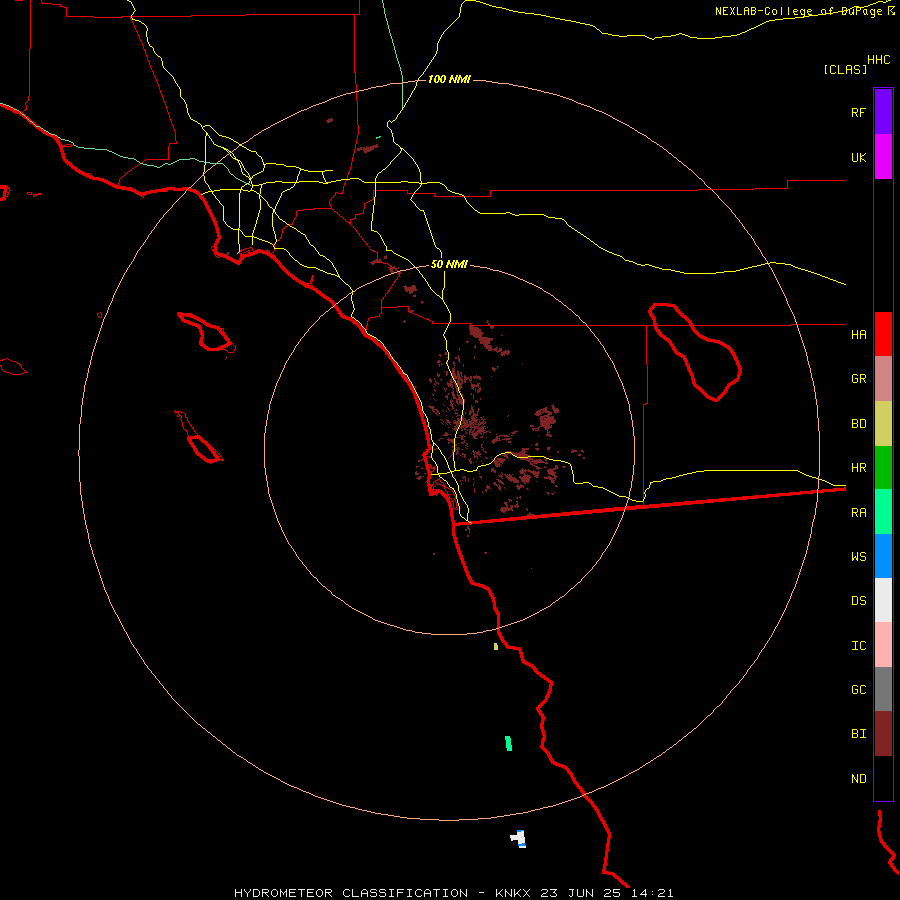Click the HA red legend swatch
Image resolution: width=900 pixels, height=900 pixels.
[883, 334]
